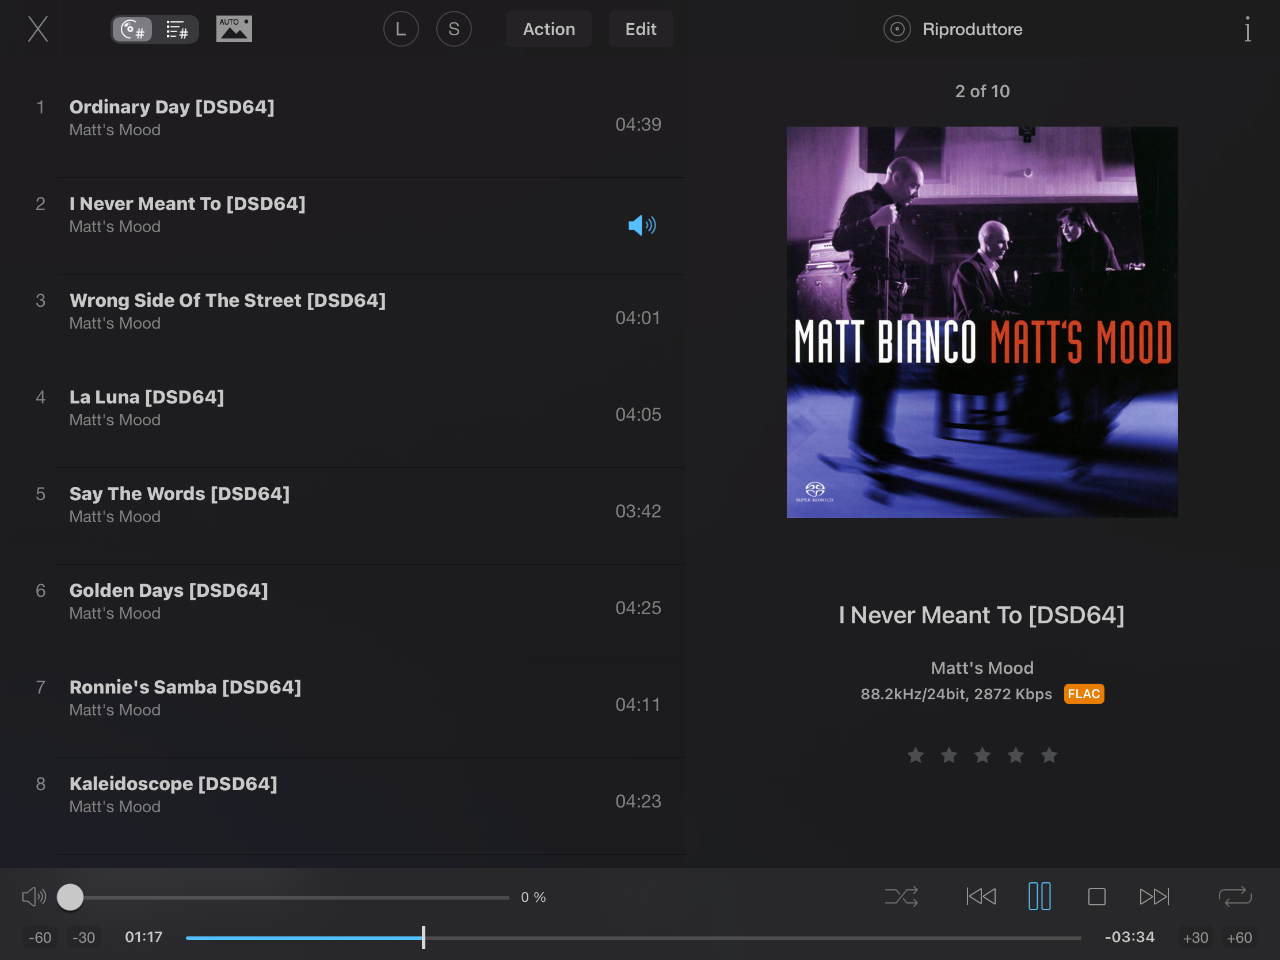This screenshot has width=1280, height=960.
Task: Click the now-playing speaker indicator on track 2
Action: pos(642,225)
